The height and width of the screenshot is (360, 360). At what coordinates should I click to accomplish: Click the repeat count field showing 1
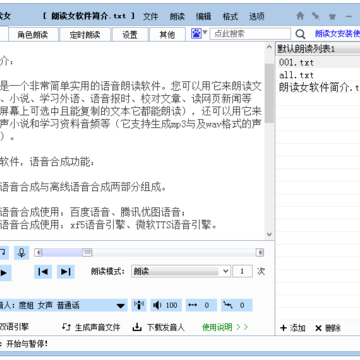tap(242, 271)
